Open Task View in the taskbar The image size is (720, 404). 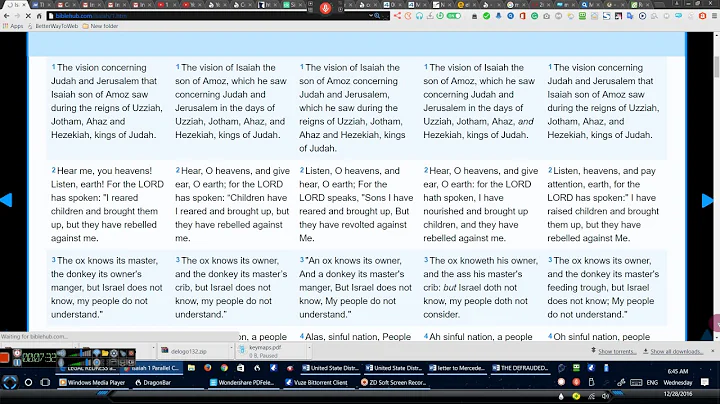pyautogui.click(x=45, y=382)
